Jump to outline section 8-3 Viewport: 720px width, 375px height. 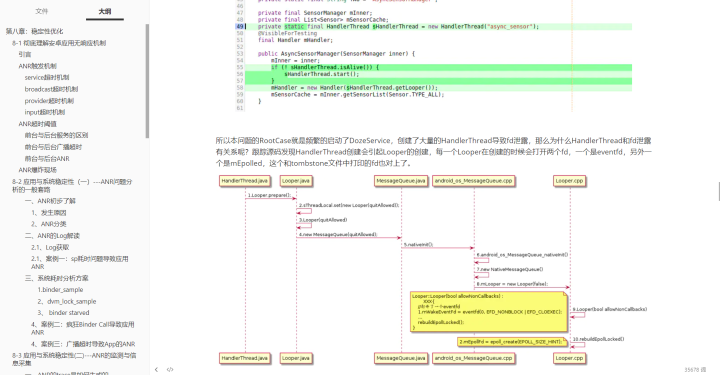click(x=74, y=359)
